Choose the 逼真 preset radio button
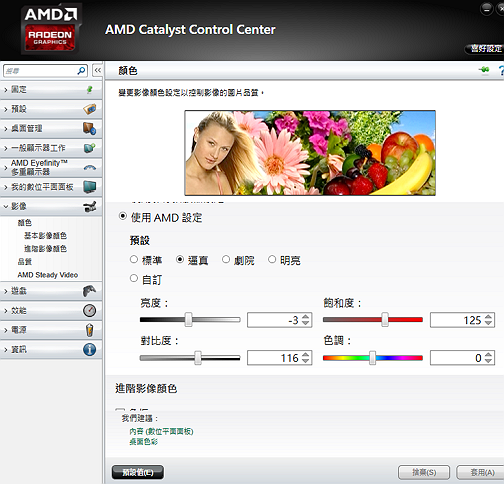The height and width of the screenshot is (484, 504). coord(180,259)
